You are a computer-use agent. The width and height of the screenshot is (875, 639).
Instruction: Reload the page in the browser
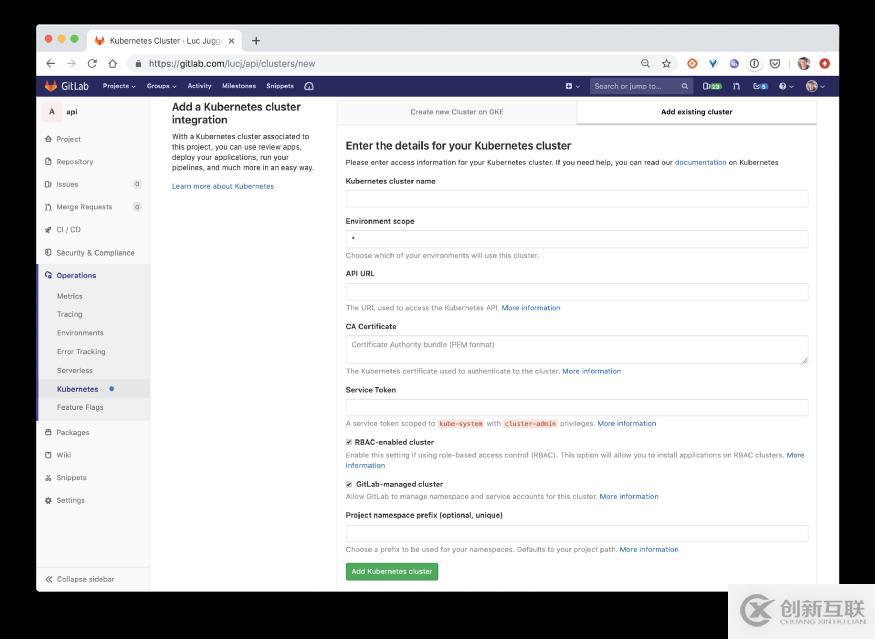click(x=92, y=63)
